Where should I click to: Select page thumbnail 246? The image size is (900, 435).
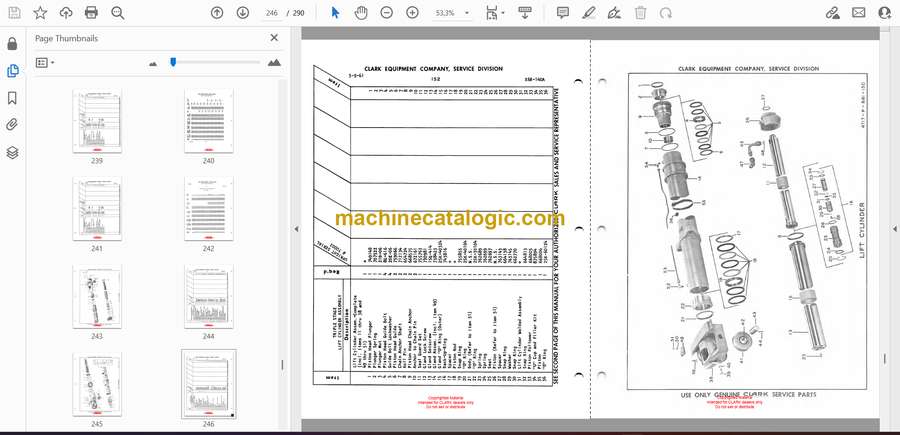pos(208,384)
